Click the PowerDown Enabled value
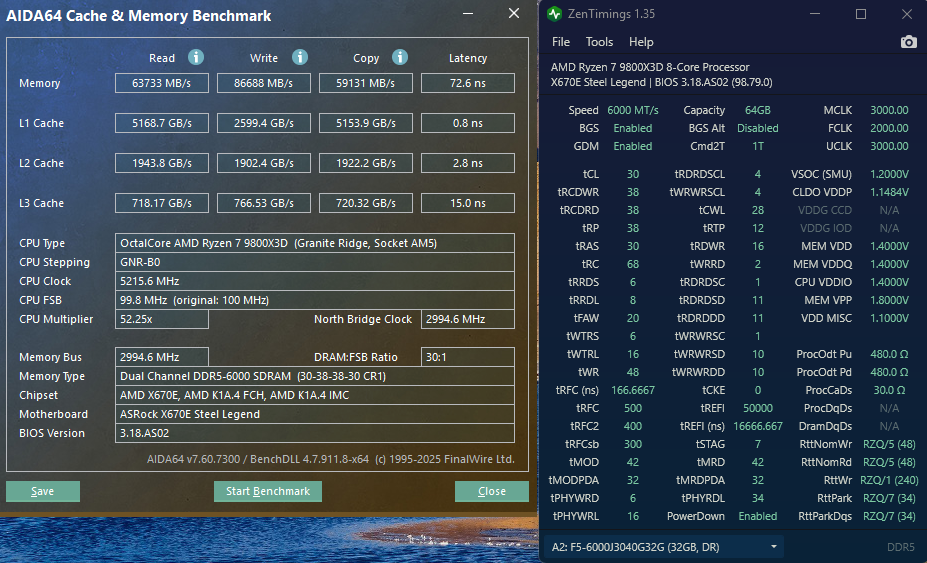 tap(757, 516)
